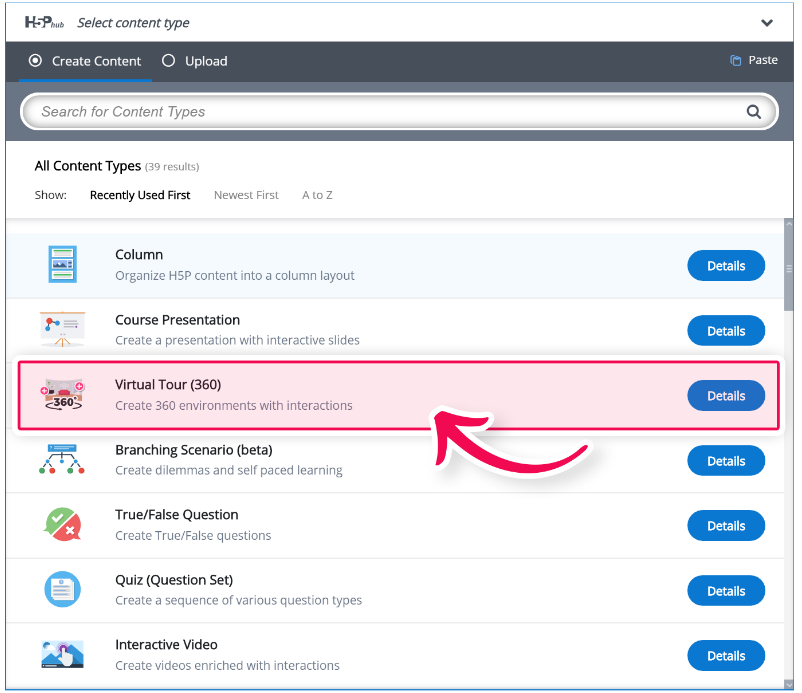Viewport: 802px width, 693px height.
Task: Select the Quiz (Question Set) title
Action: coord(174,580)
